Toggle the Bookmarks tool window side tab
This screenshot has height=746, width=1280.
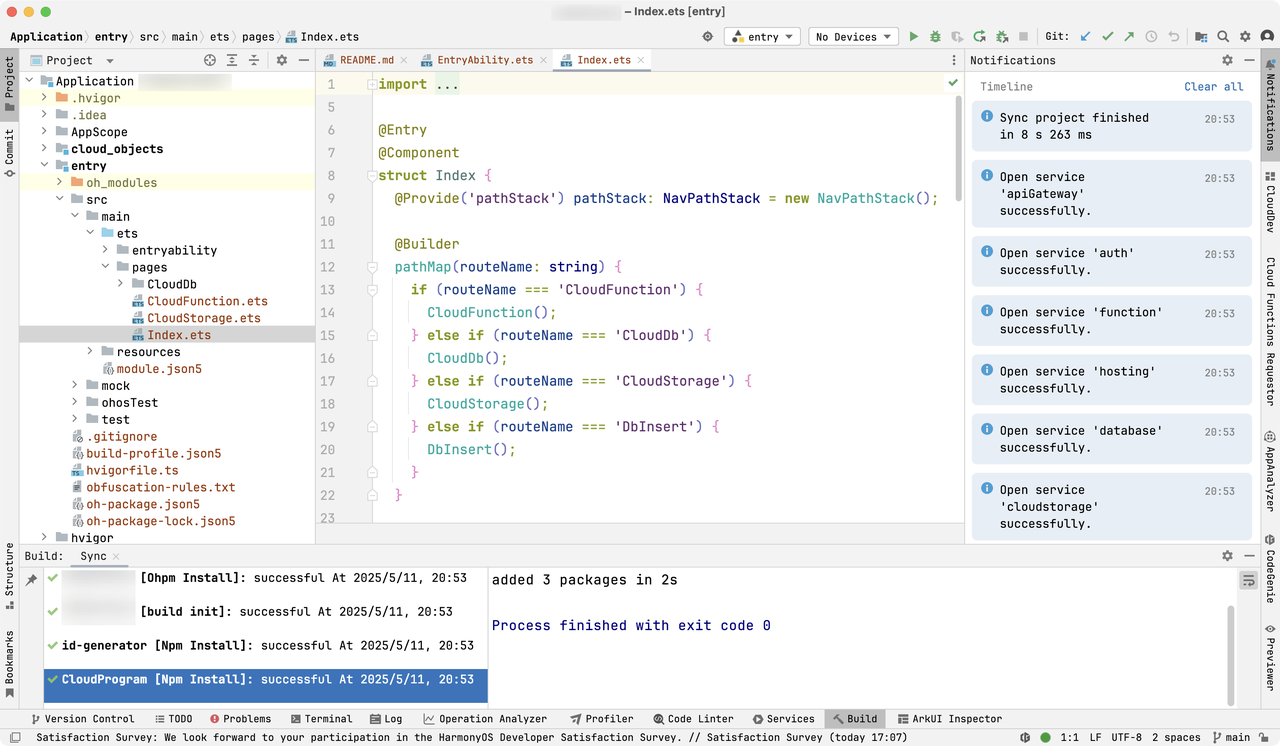click(9, 663)
